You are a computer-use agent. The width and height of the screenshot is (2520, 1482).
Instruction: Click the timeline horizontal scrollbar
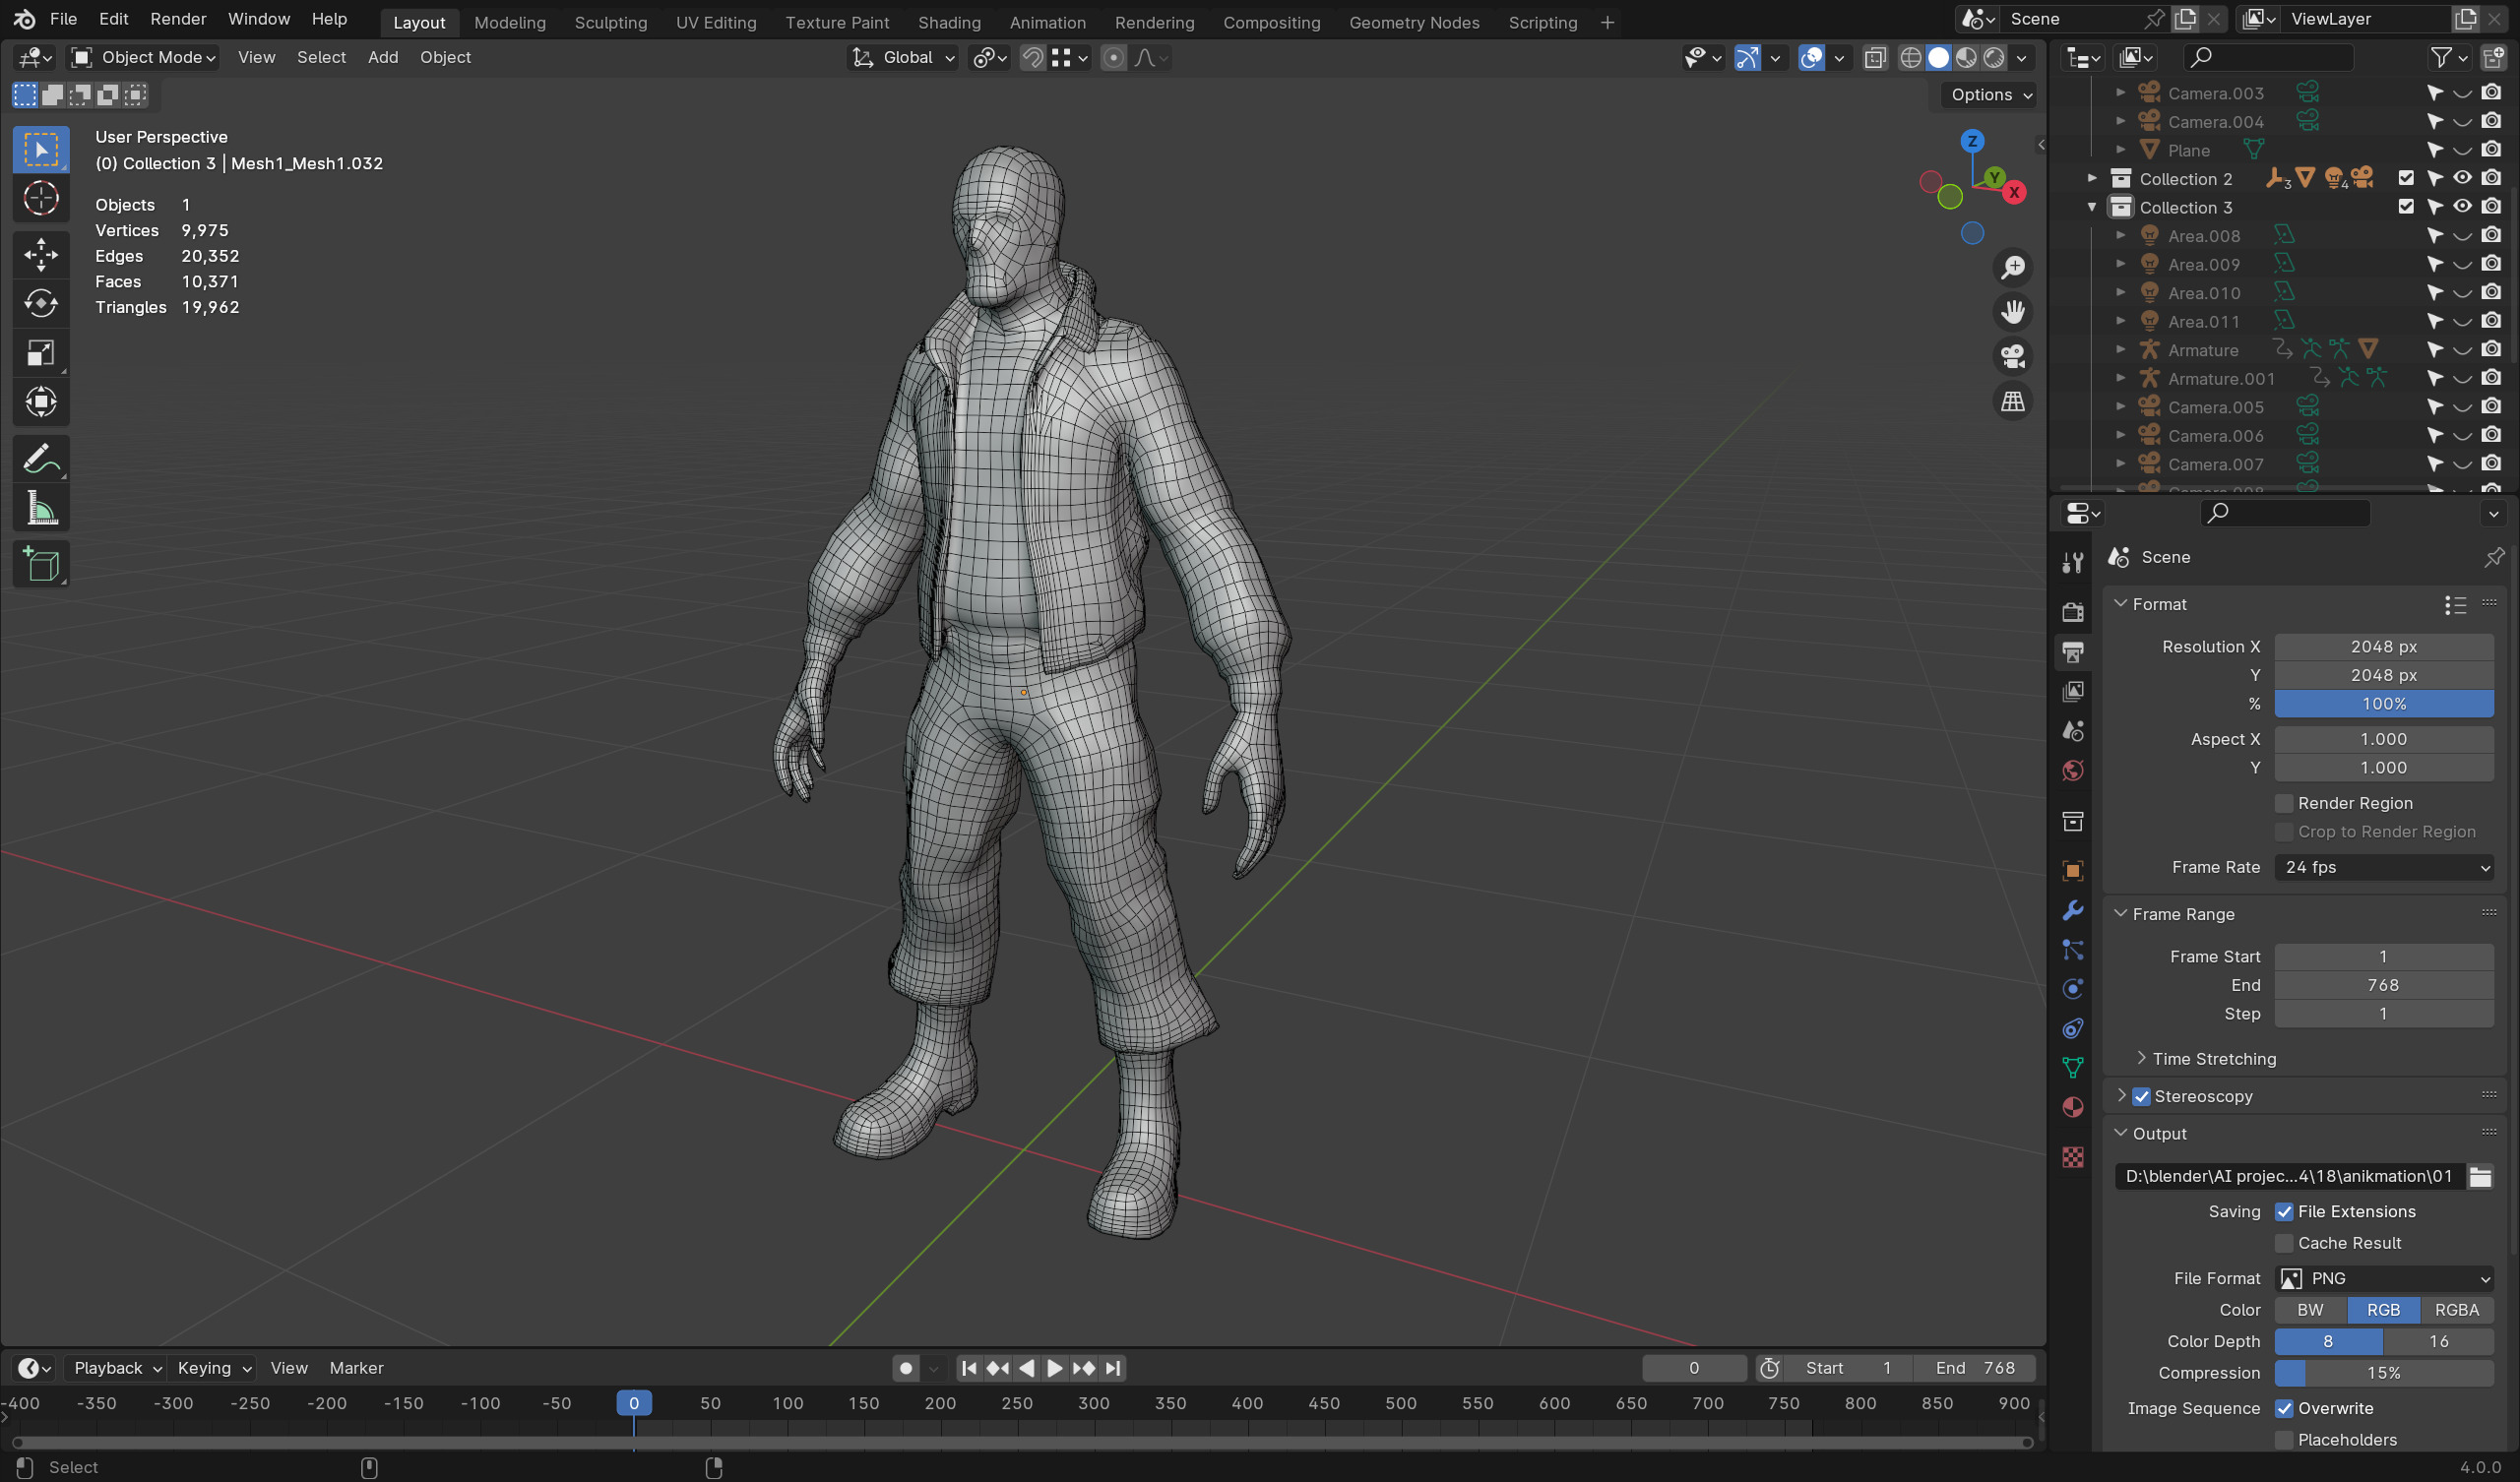(x=1022, y=1443)
